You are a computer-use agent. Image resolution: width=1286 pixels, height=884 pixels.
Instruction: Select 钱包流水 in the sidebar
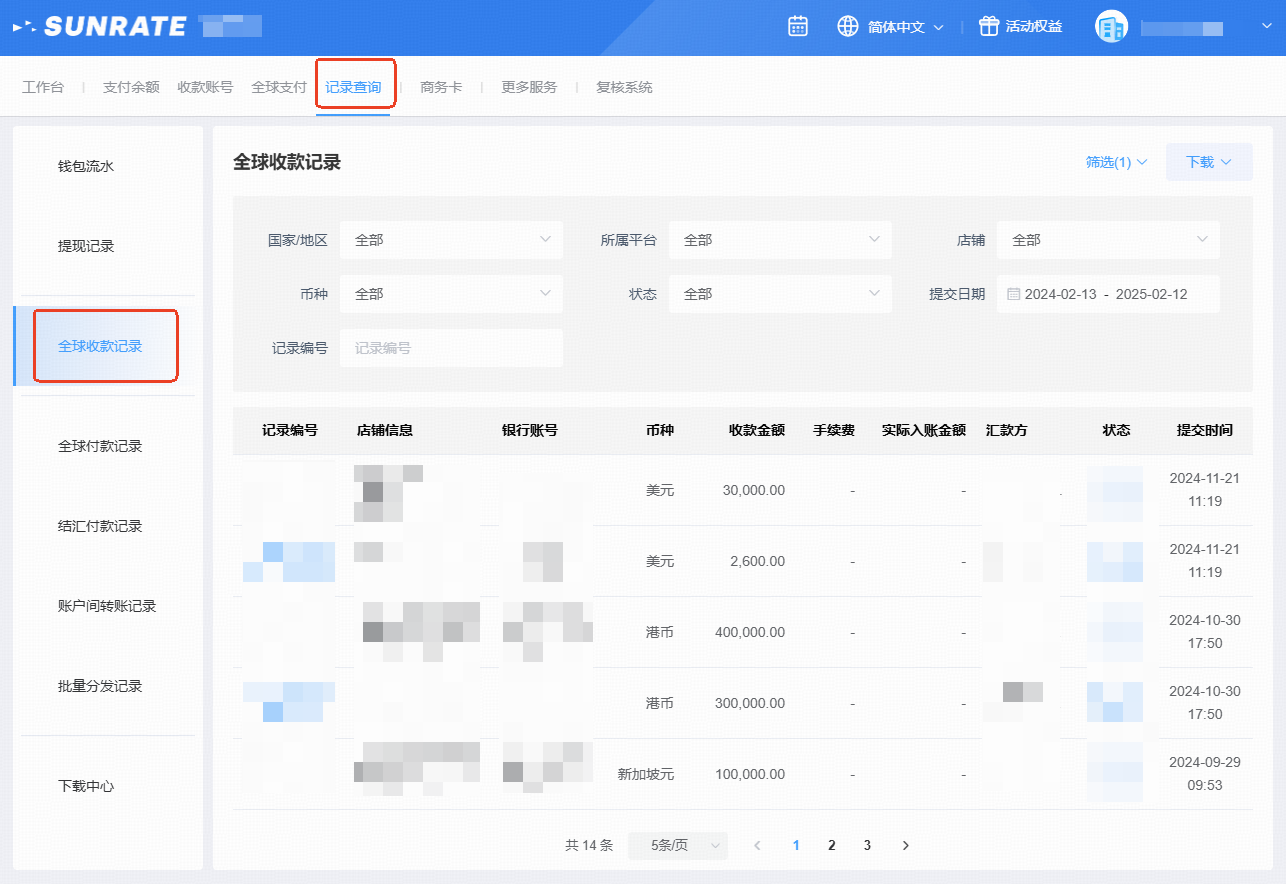pos(86,166)
